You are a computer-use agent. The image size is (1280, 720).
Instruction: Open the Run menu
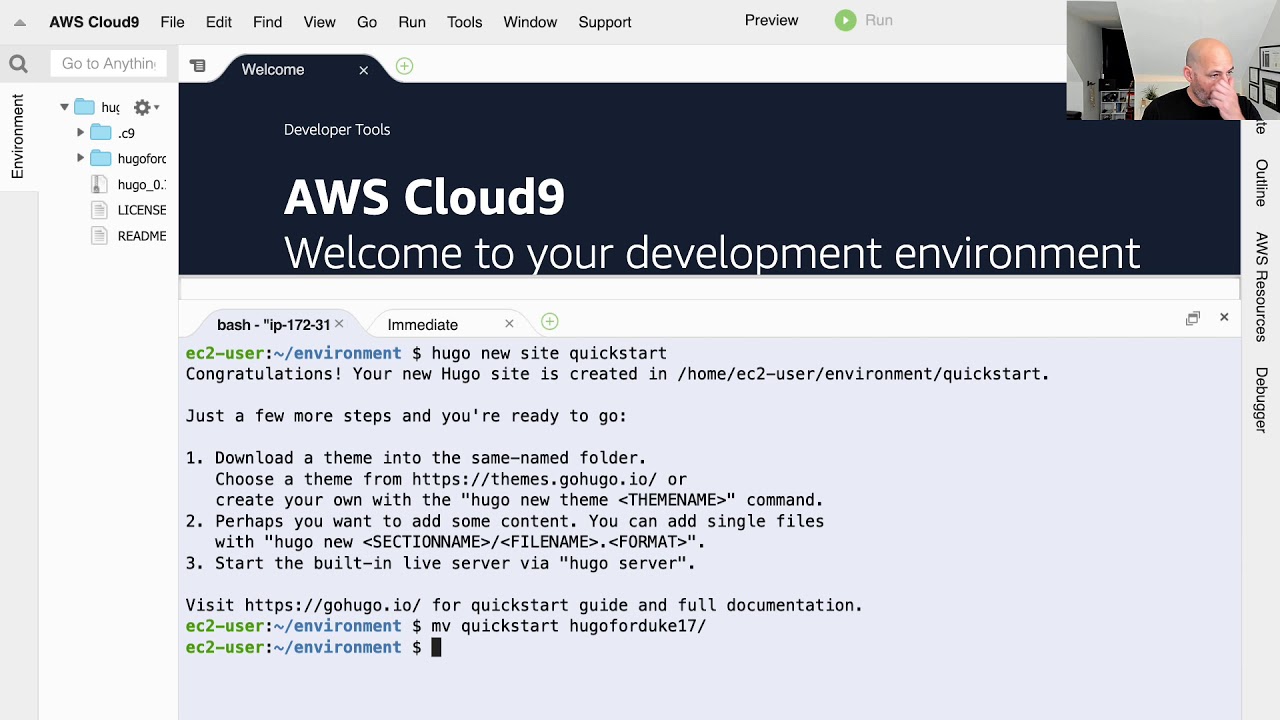(x=412, y=22)
